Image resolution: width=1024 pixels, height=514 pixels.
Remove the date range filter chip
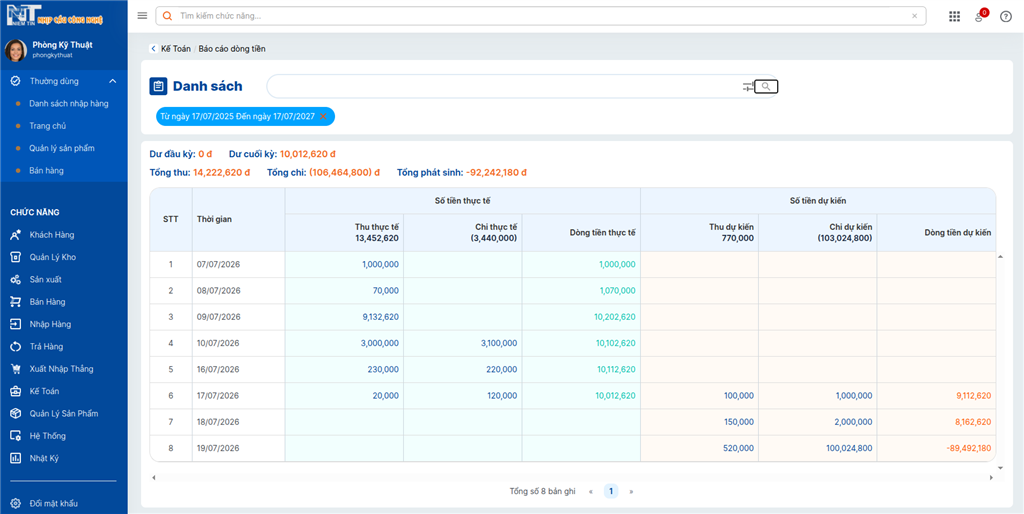coord(323,116)
